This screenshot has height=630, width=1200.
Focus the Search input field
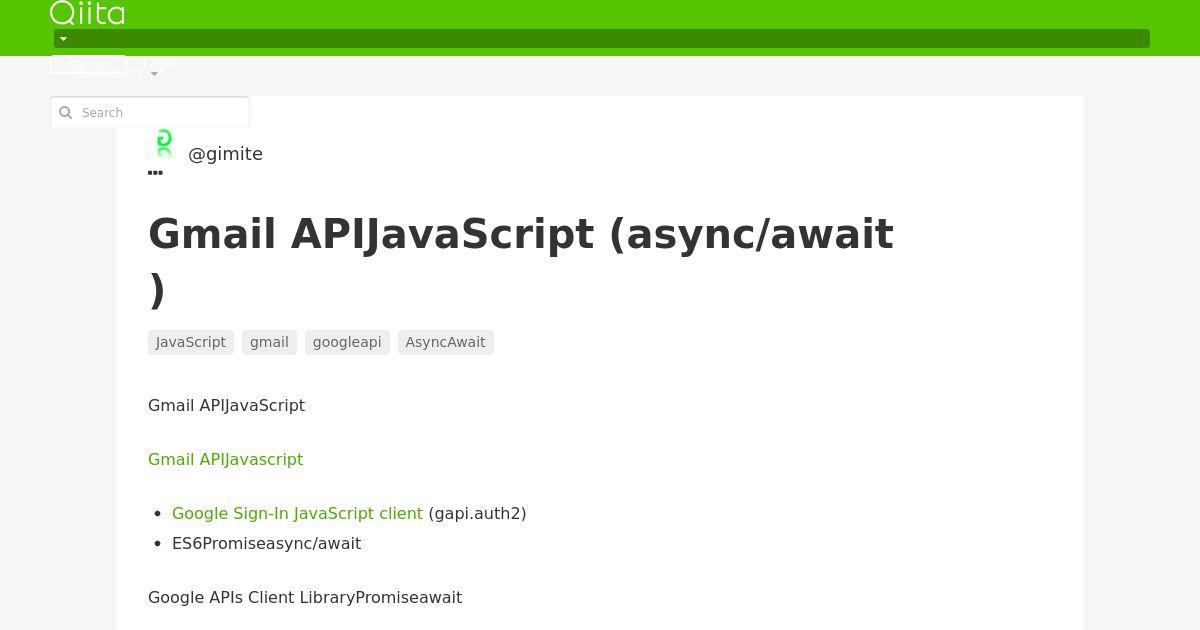pos(150,112)
